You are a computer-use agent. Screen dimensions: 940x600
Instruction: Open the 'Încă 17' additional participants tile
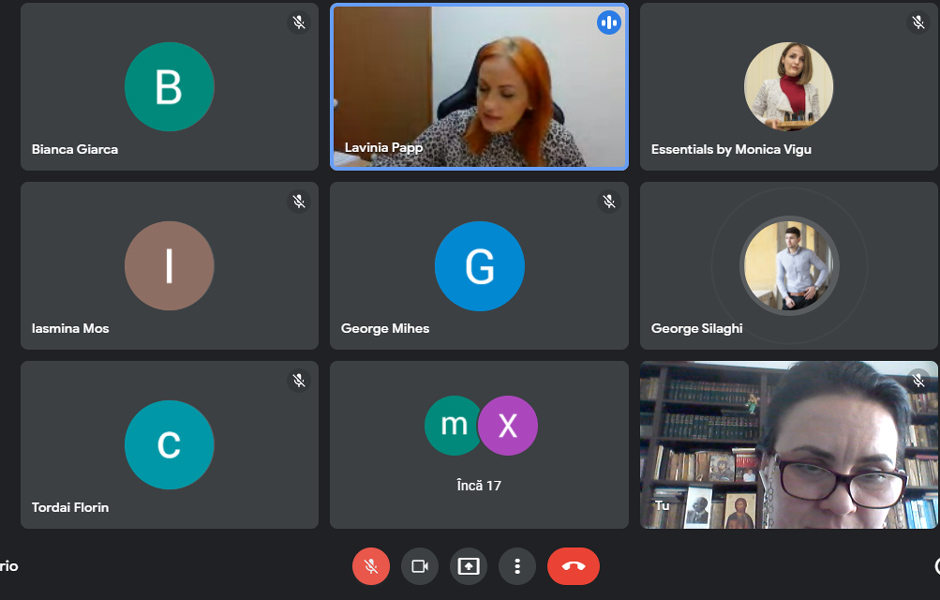click(479, 445)
